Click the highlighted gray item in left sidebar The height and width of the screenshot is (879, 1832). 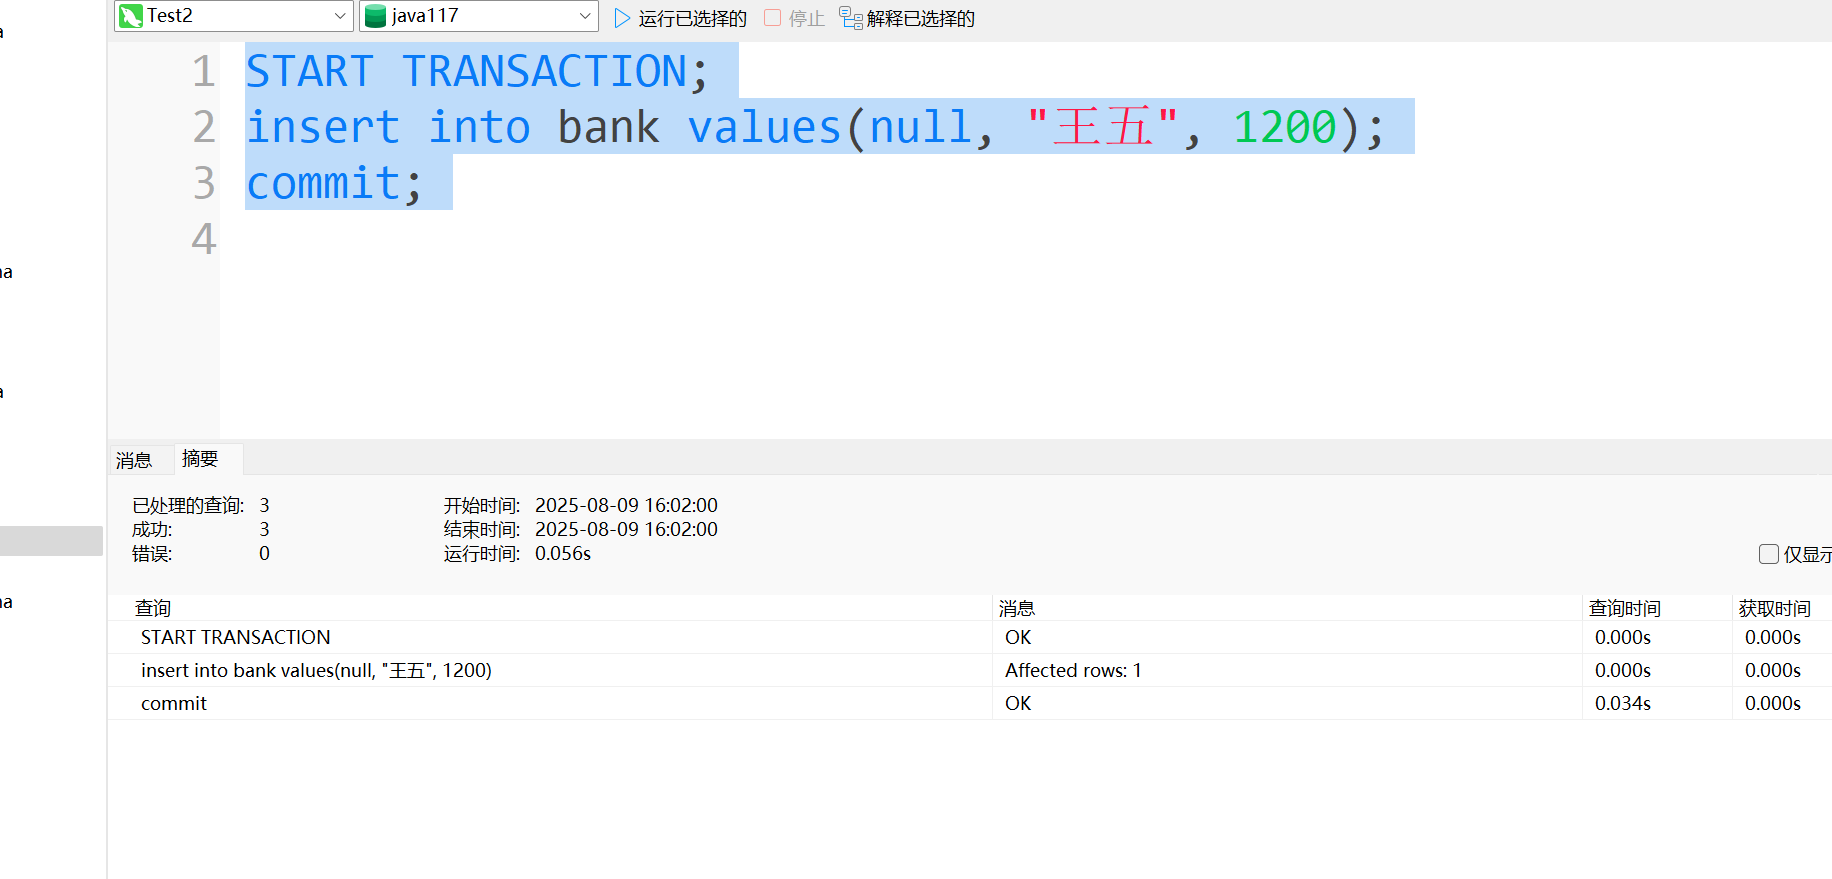click(51, 541)
